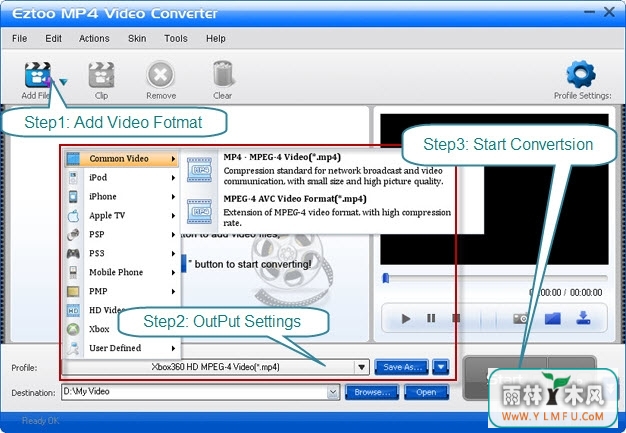Select the iPod profile category
The image size is (626, 433).
pyautogui.click(x=122, y=178)
